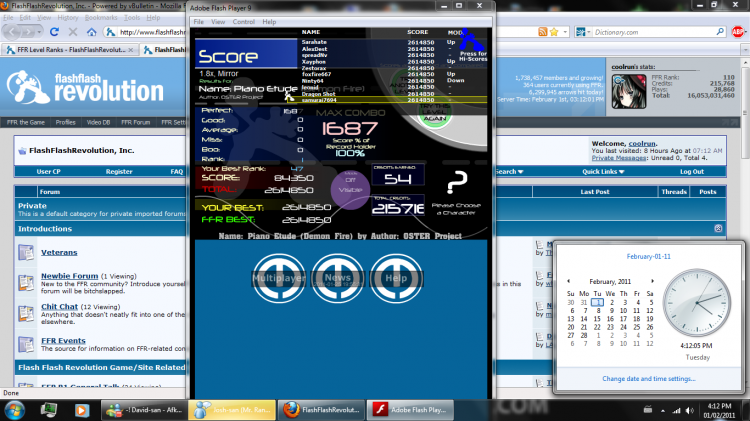750x421 pixels.
Task: Bookmark page with the star icon
Action: 554,32
